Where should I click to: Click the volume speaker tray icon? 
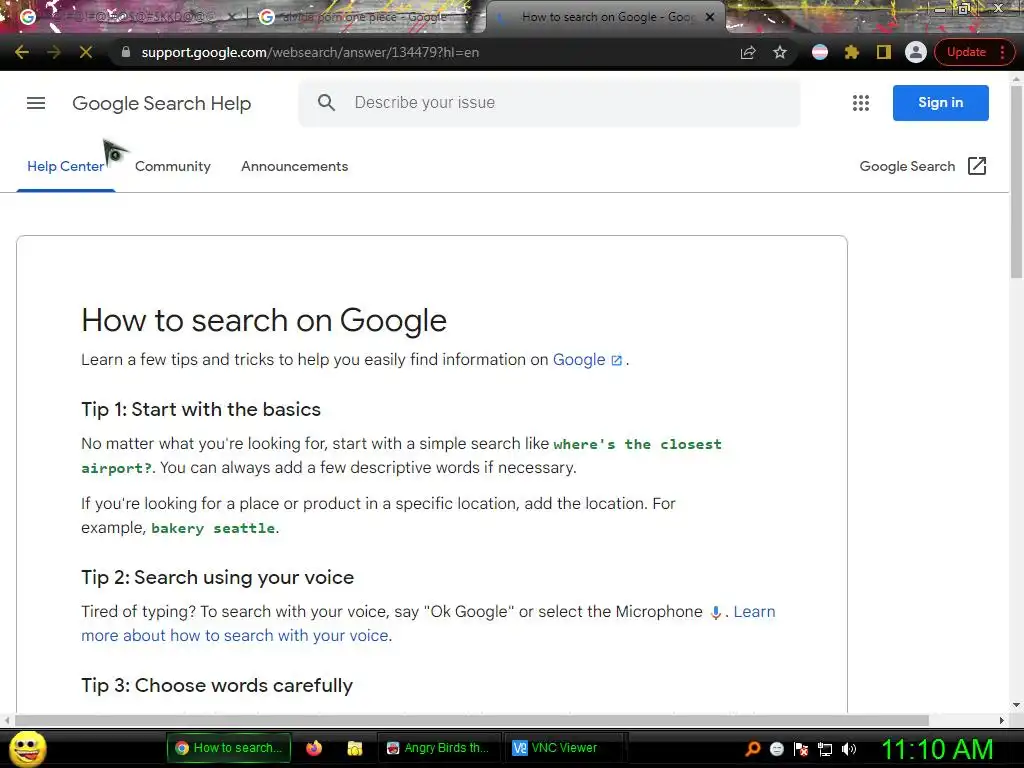coord(849,749)
